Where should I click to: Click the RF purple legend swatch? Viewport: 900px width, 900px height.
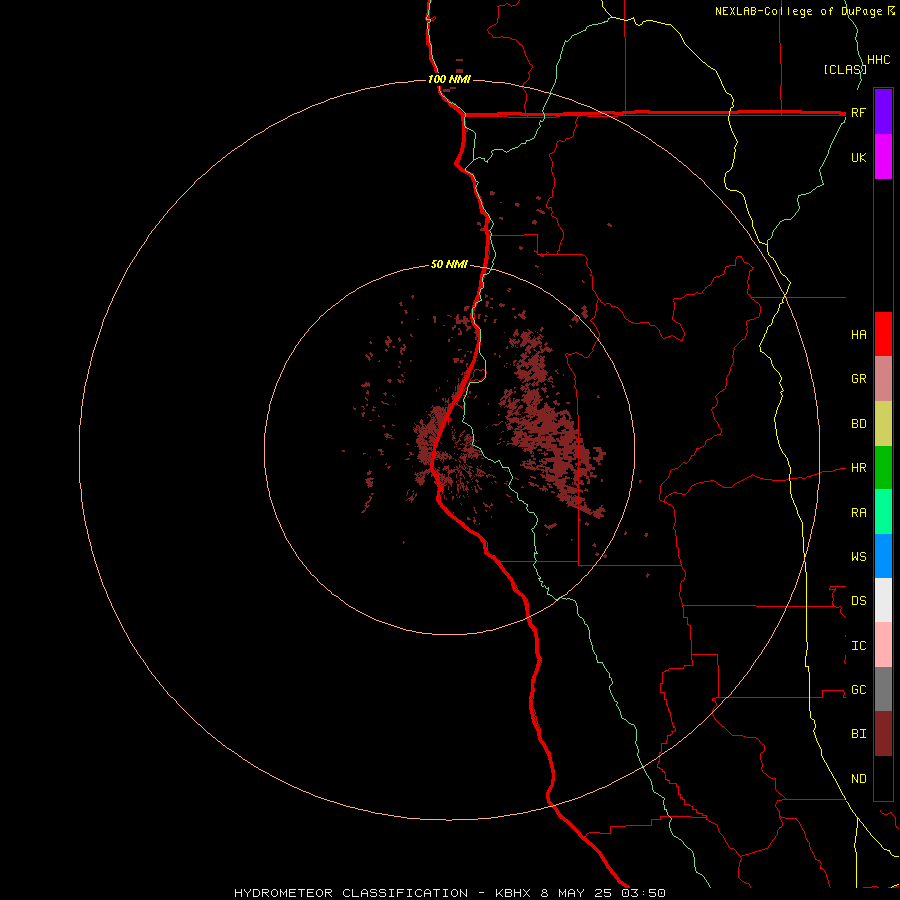[883, 112]
